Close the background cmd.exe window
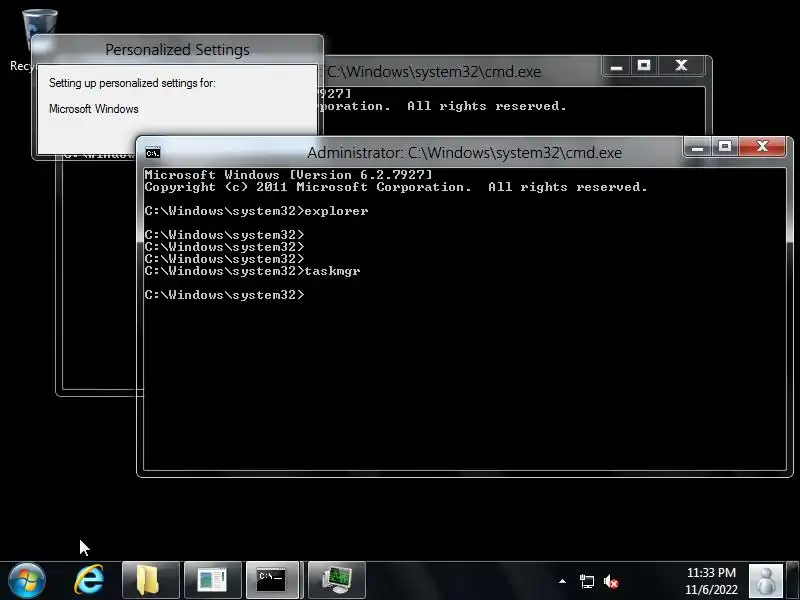 (681, 66)
